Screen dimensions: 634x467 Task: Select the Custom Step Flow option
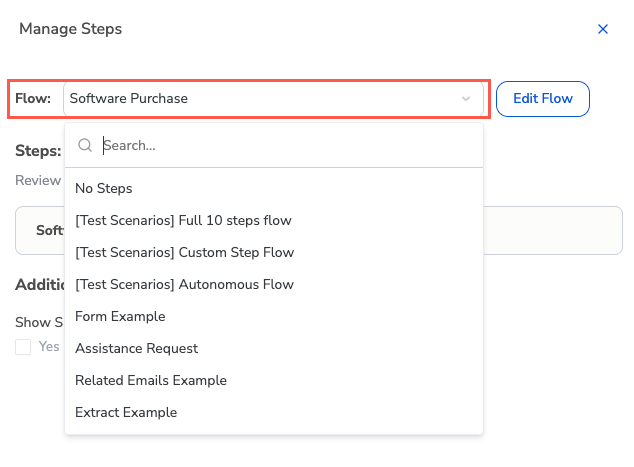[274, 252]
